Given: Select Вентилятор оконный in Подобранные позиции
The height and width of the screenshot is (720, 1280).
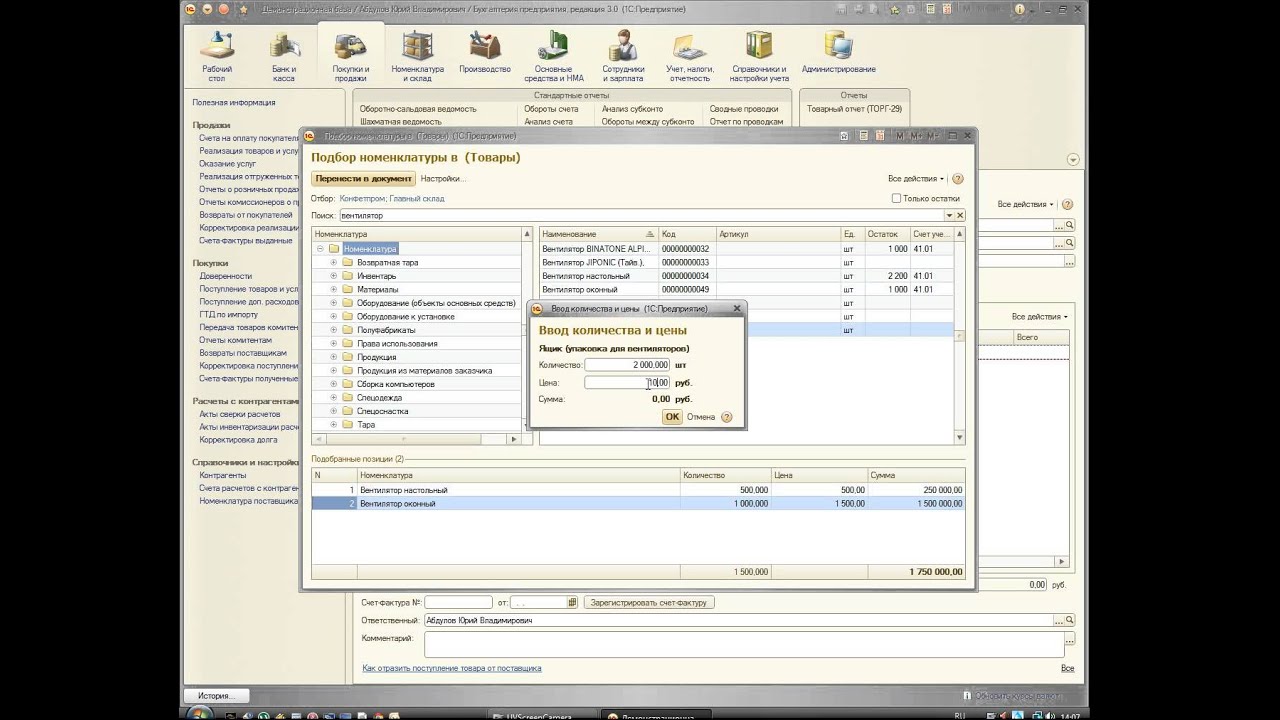Looking at the screenshot, I should click(638, 504).
